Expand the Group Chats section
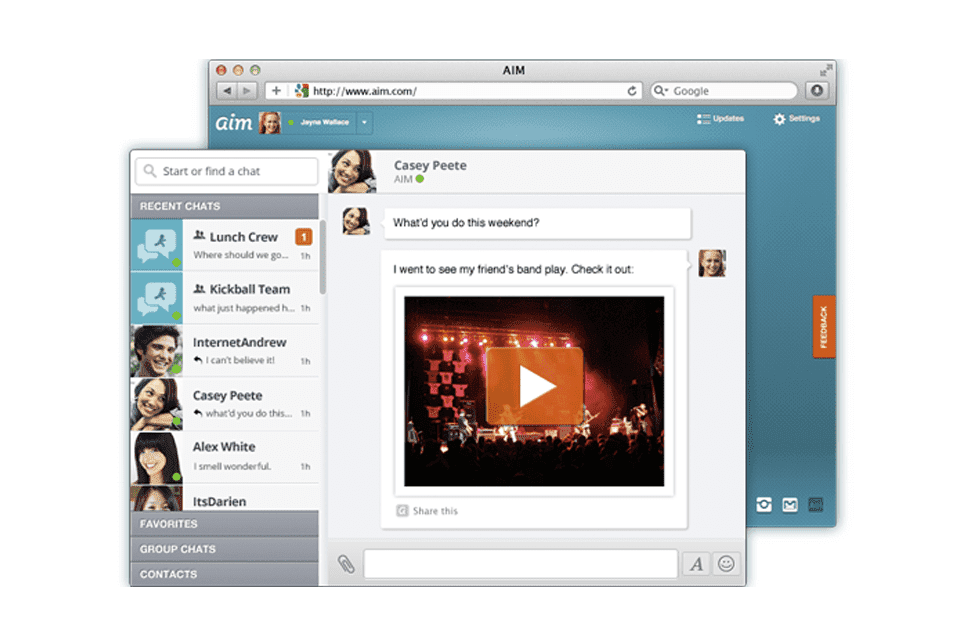Viewport: 960px width, 640px height. (224, 549)
